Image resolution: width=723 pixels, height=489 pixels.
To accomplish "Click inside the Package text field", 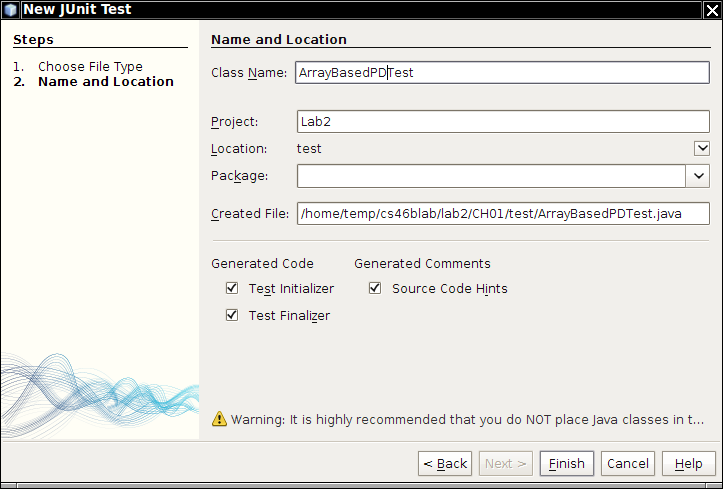I will pyautogui.click(x=490, y=176).
